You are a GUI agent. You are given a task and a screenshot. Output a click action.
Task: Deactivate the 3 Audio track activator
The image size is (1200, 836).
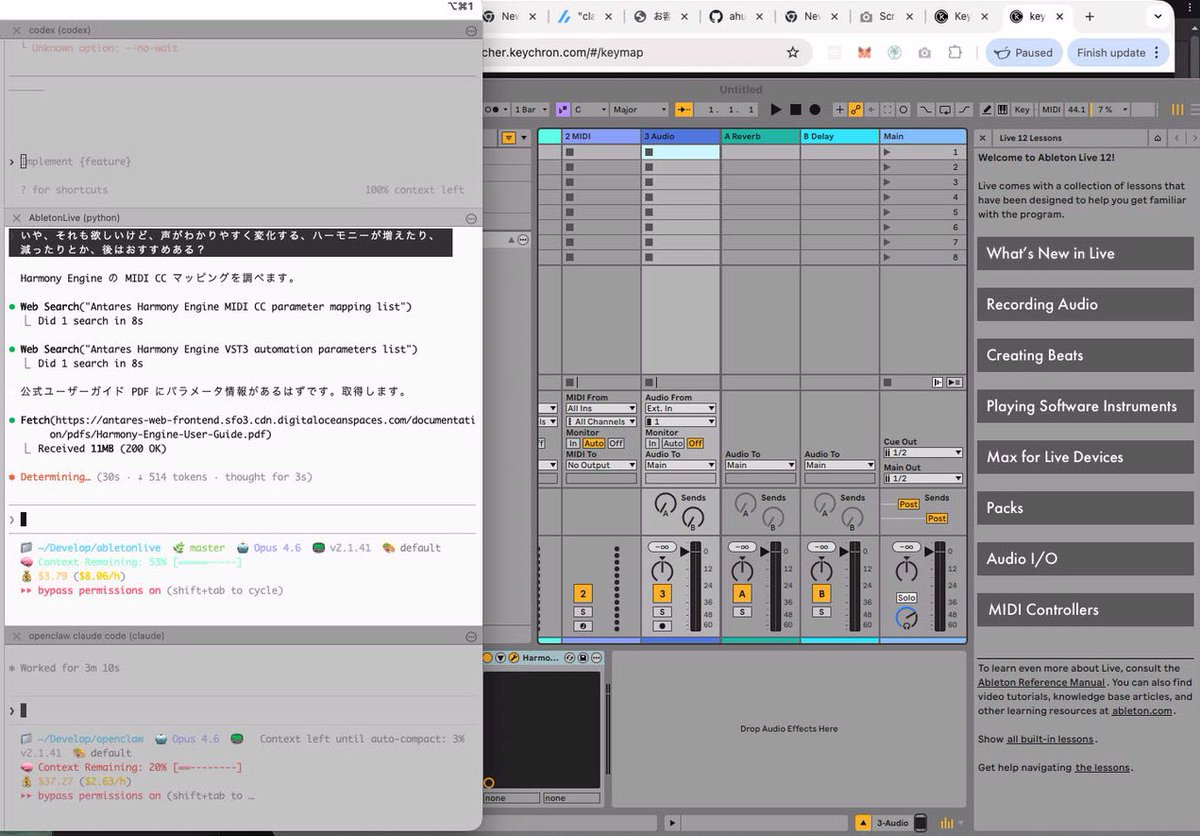click(x=662, y=593)
